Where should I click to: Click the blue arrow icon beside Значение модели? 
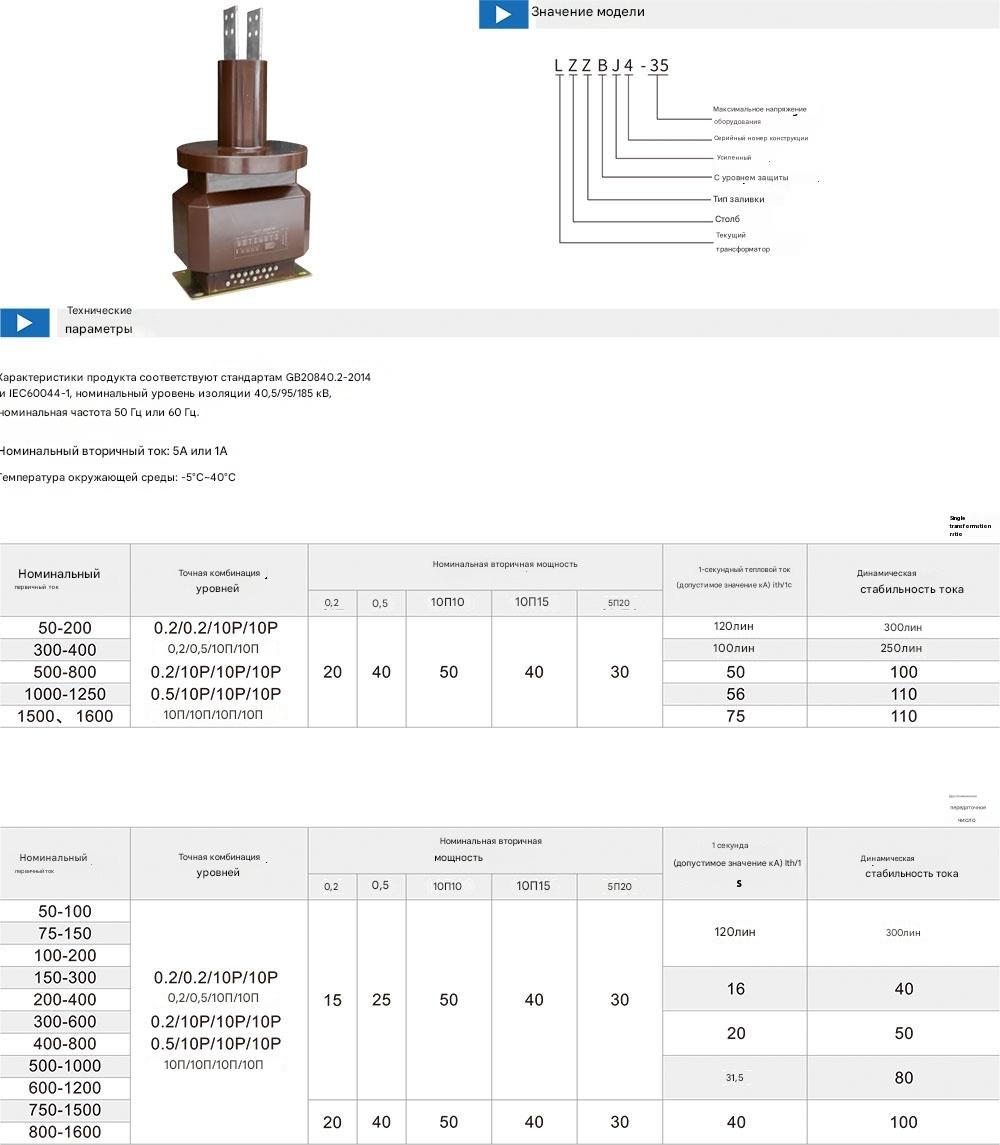click(502, 15)
